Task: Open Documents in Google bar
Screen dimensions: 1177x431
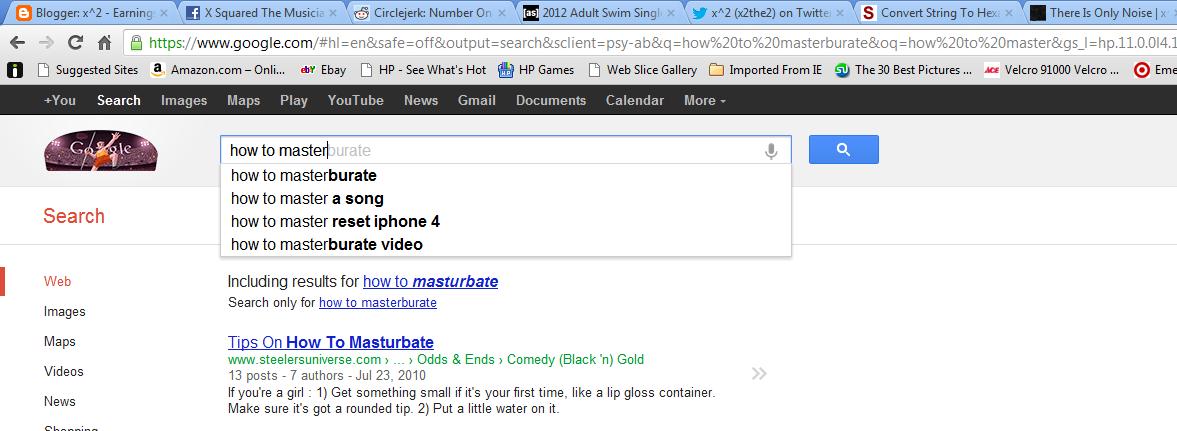Action: [x=551, y=100]
